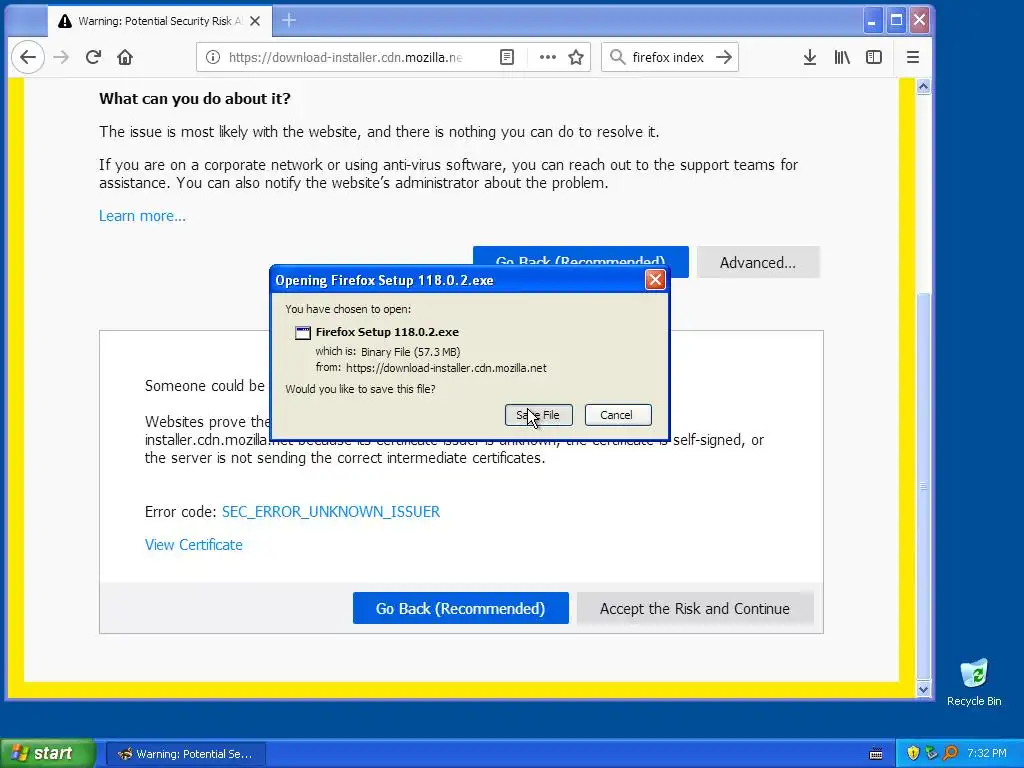The height and width of the screenshot is (768, 1024).
Task: Click the scrollbar up arrow
Action: pos(923,86)
